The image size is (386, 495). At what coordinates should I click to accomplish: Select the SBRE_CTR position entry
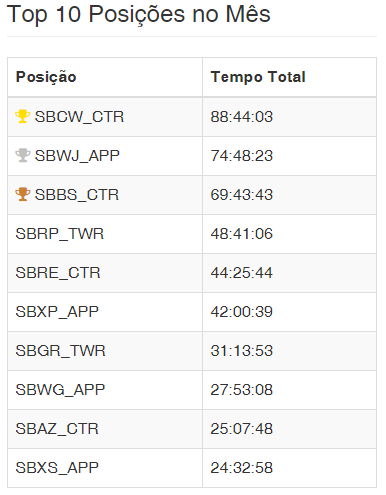(x=58, y=273)
